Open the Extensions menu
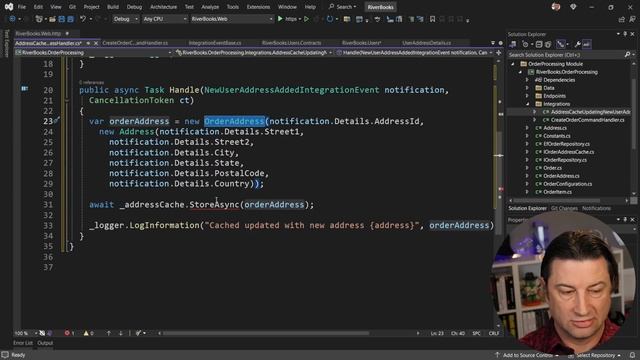Viewport: 640px width, 360px height. (x=258, y=7)
